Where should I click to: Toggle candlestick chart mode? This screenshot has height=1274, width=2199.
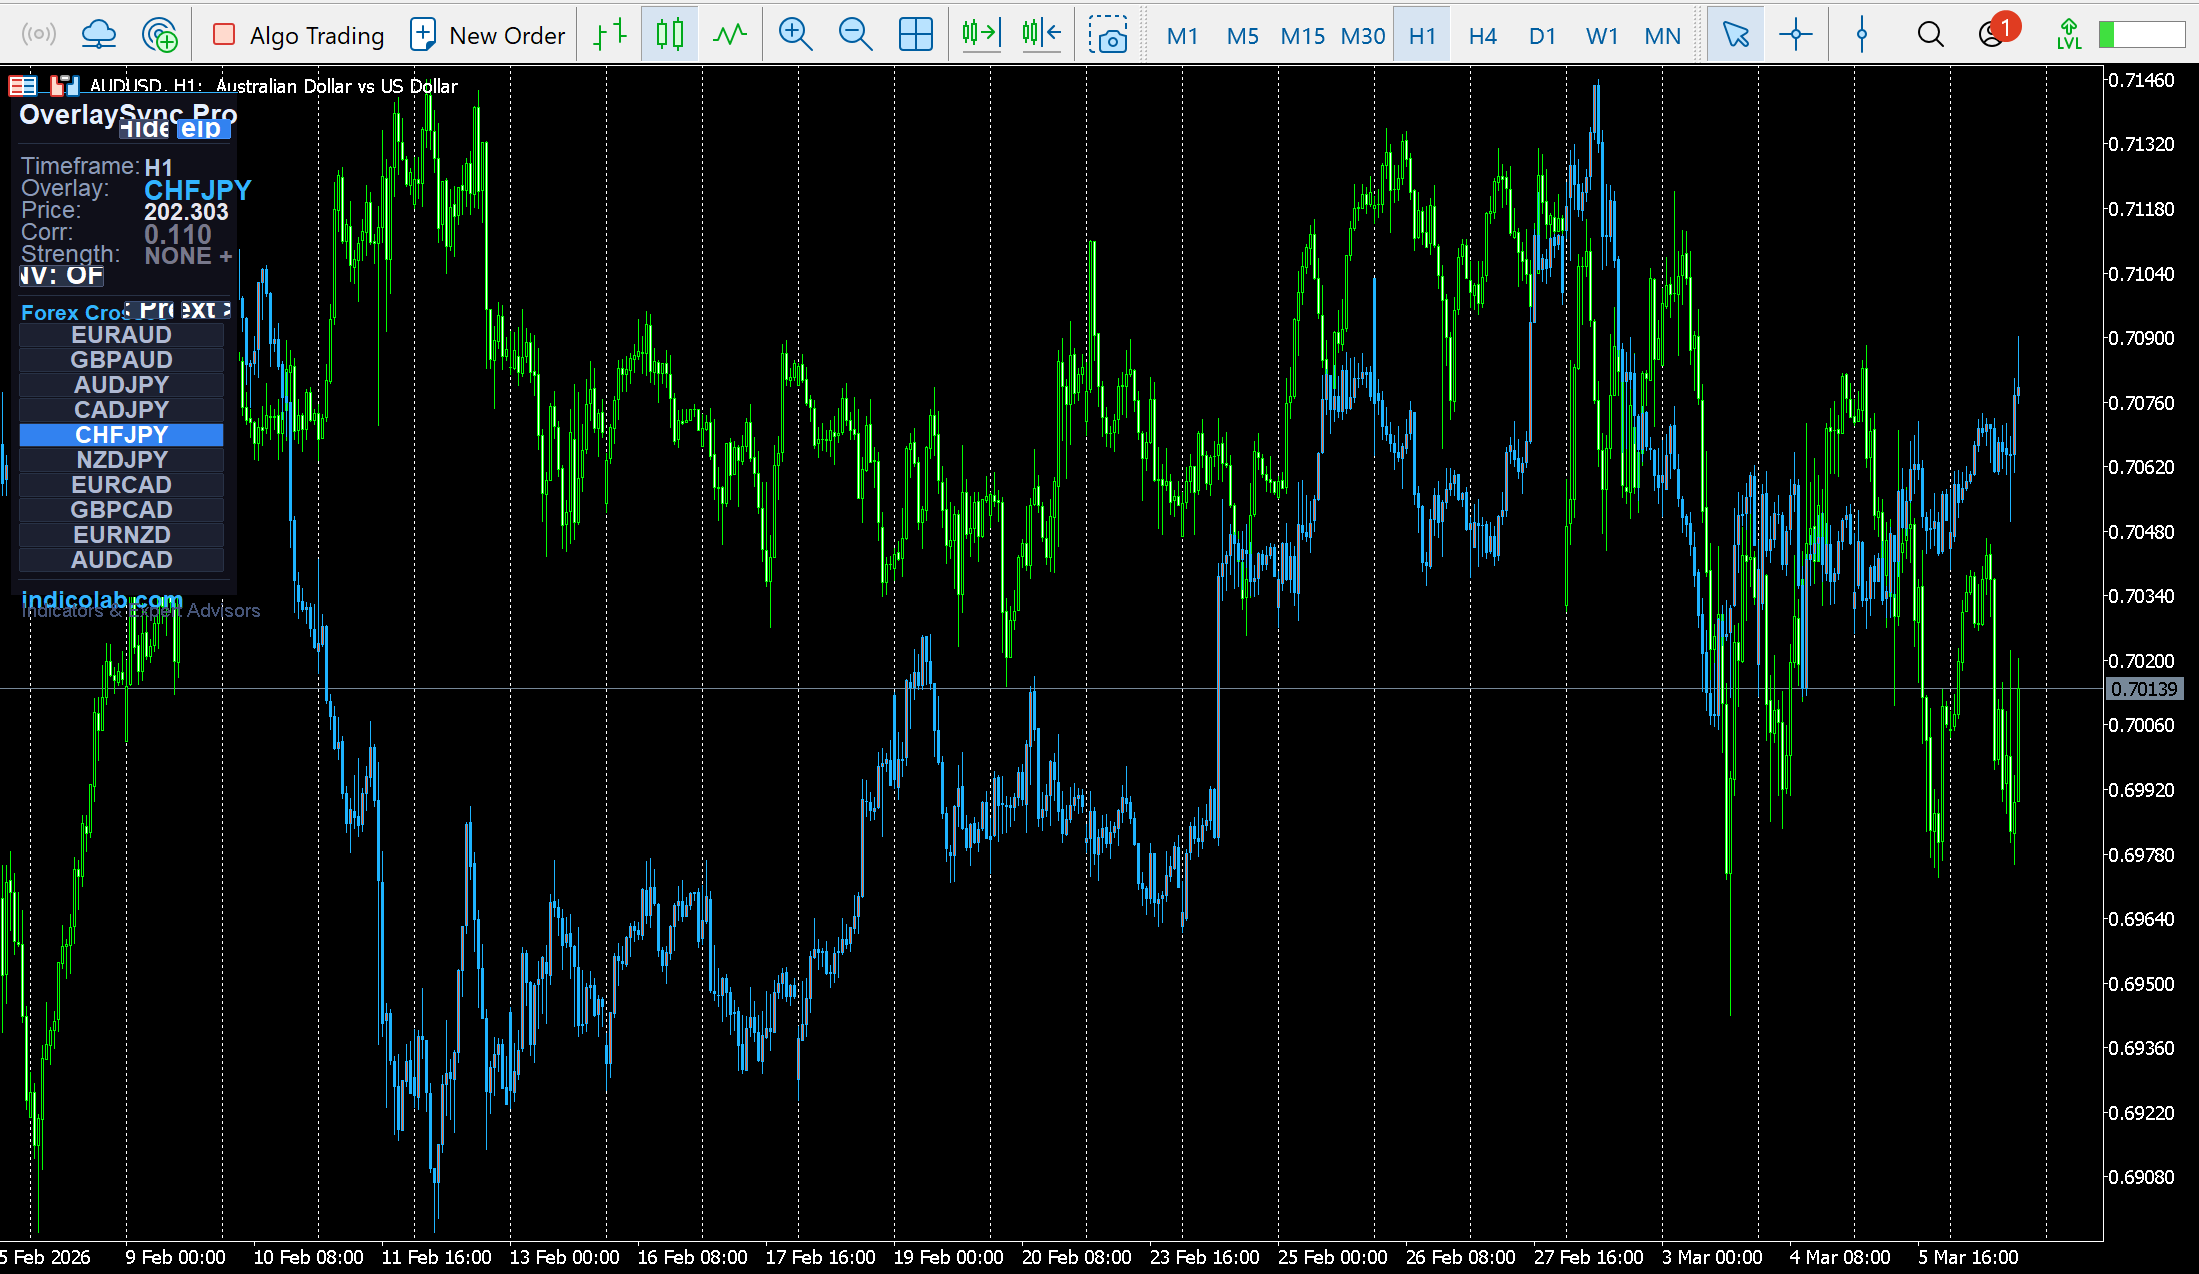[x=669, y=36]
